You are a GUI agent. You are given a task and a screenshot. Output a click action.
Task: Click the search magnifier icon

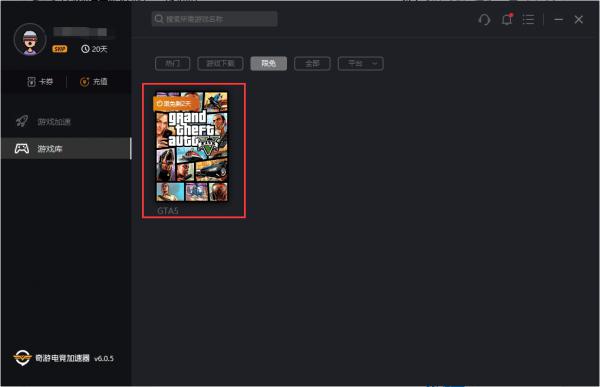159,19
